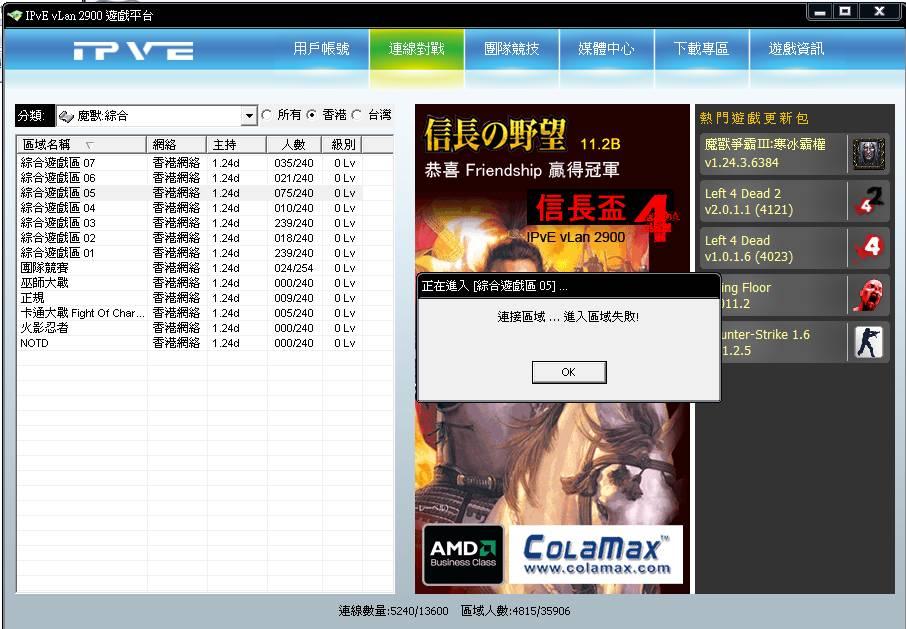Sort by 人數 column header
The image size is (906, 629).
[x=294, y=144]
